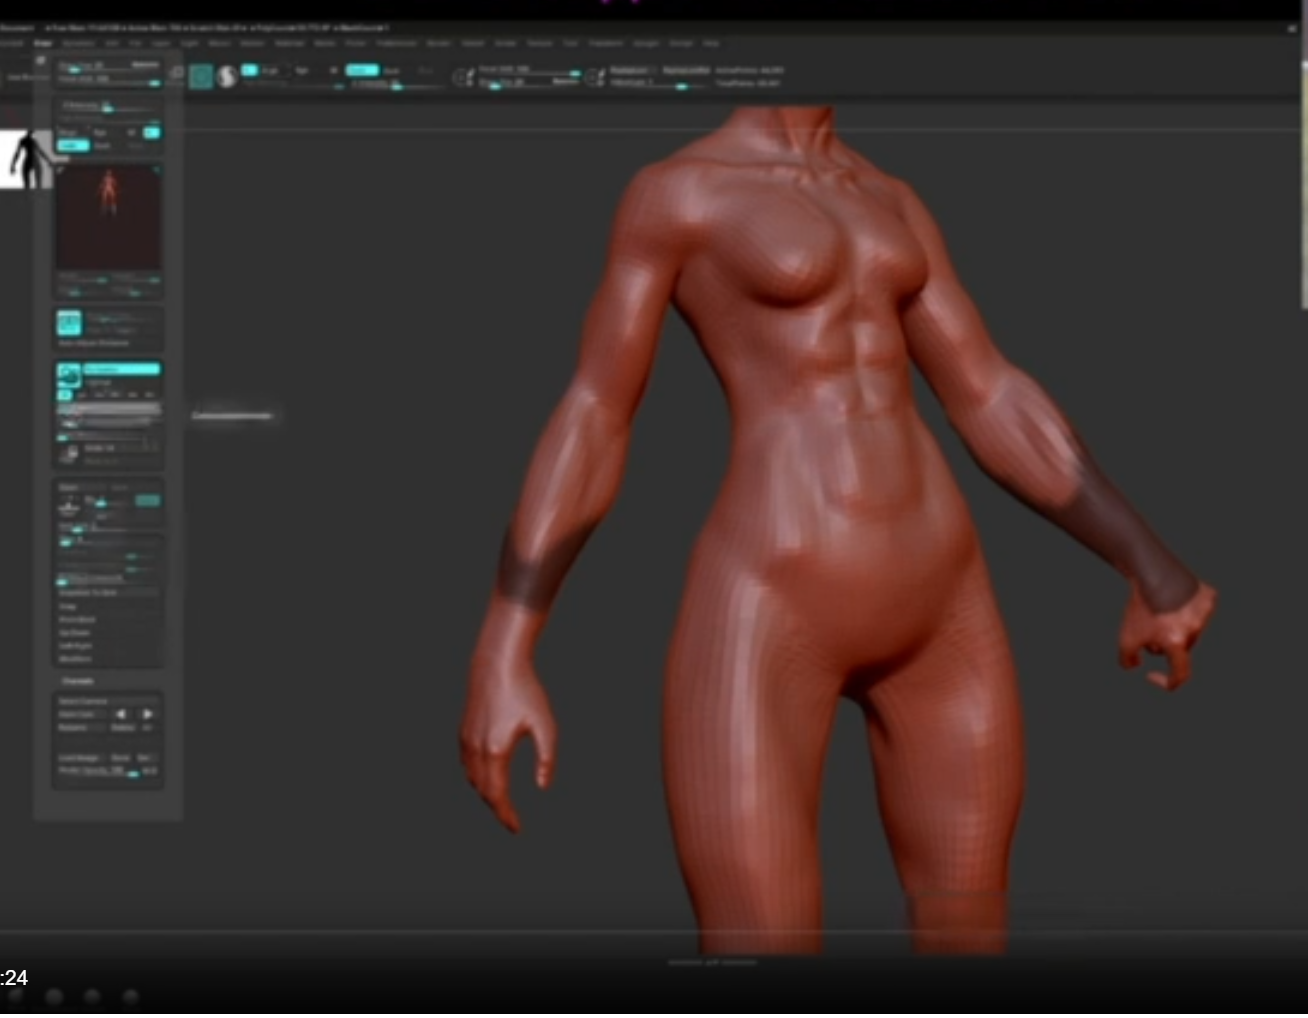Image resolution: width=1308 pixels, height=1018 pixels.
Task: Click the Snapshot To Grid button
Action: pyautogui.click(x=90, y=593)
